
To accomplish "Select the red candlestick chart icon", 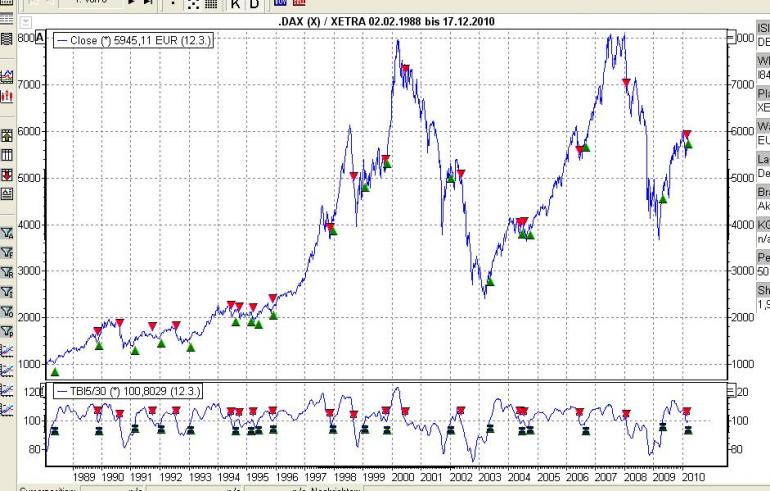I will coord(6,96).
